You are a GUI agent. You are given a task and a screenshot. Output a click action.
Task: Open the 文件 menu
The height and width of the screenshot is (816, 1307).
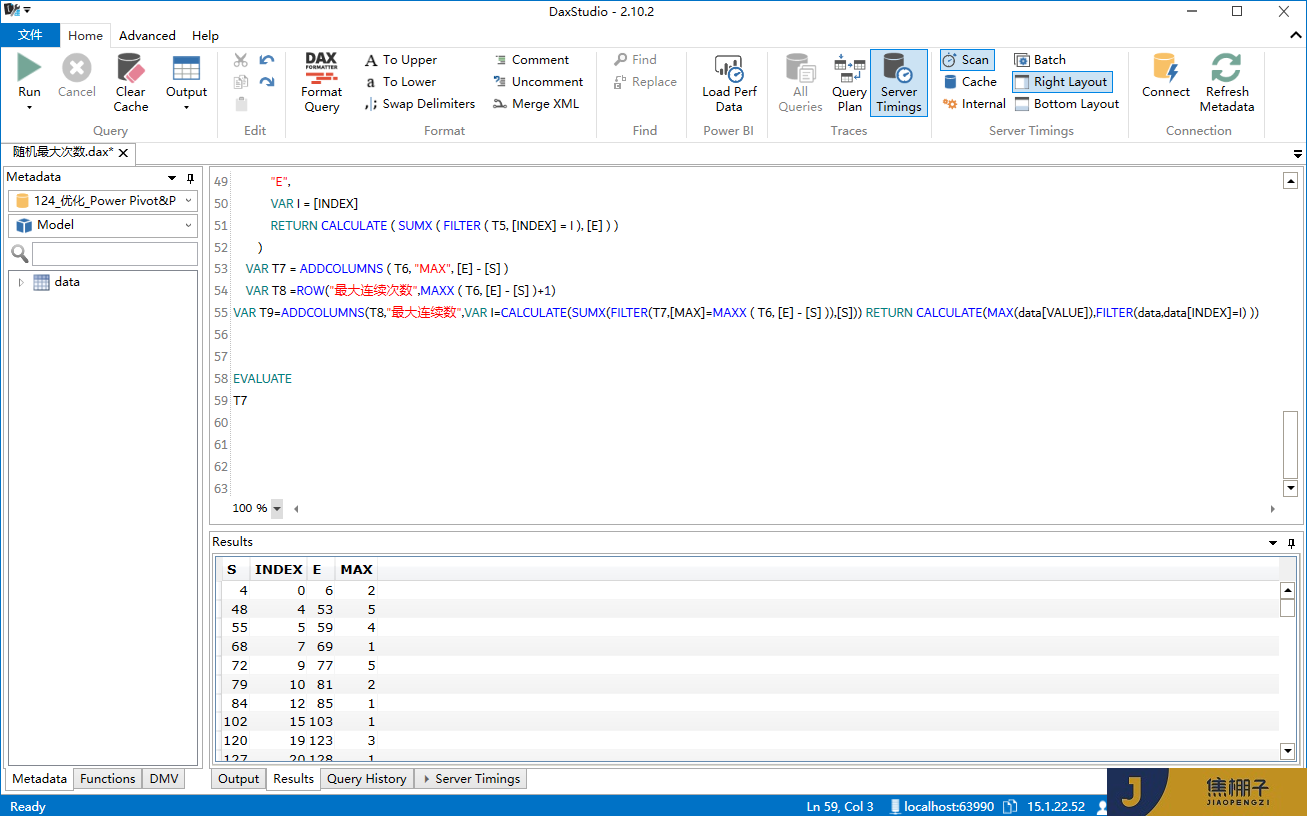tap(30, 35)
